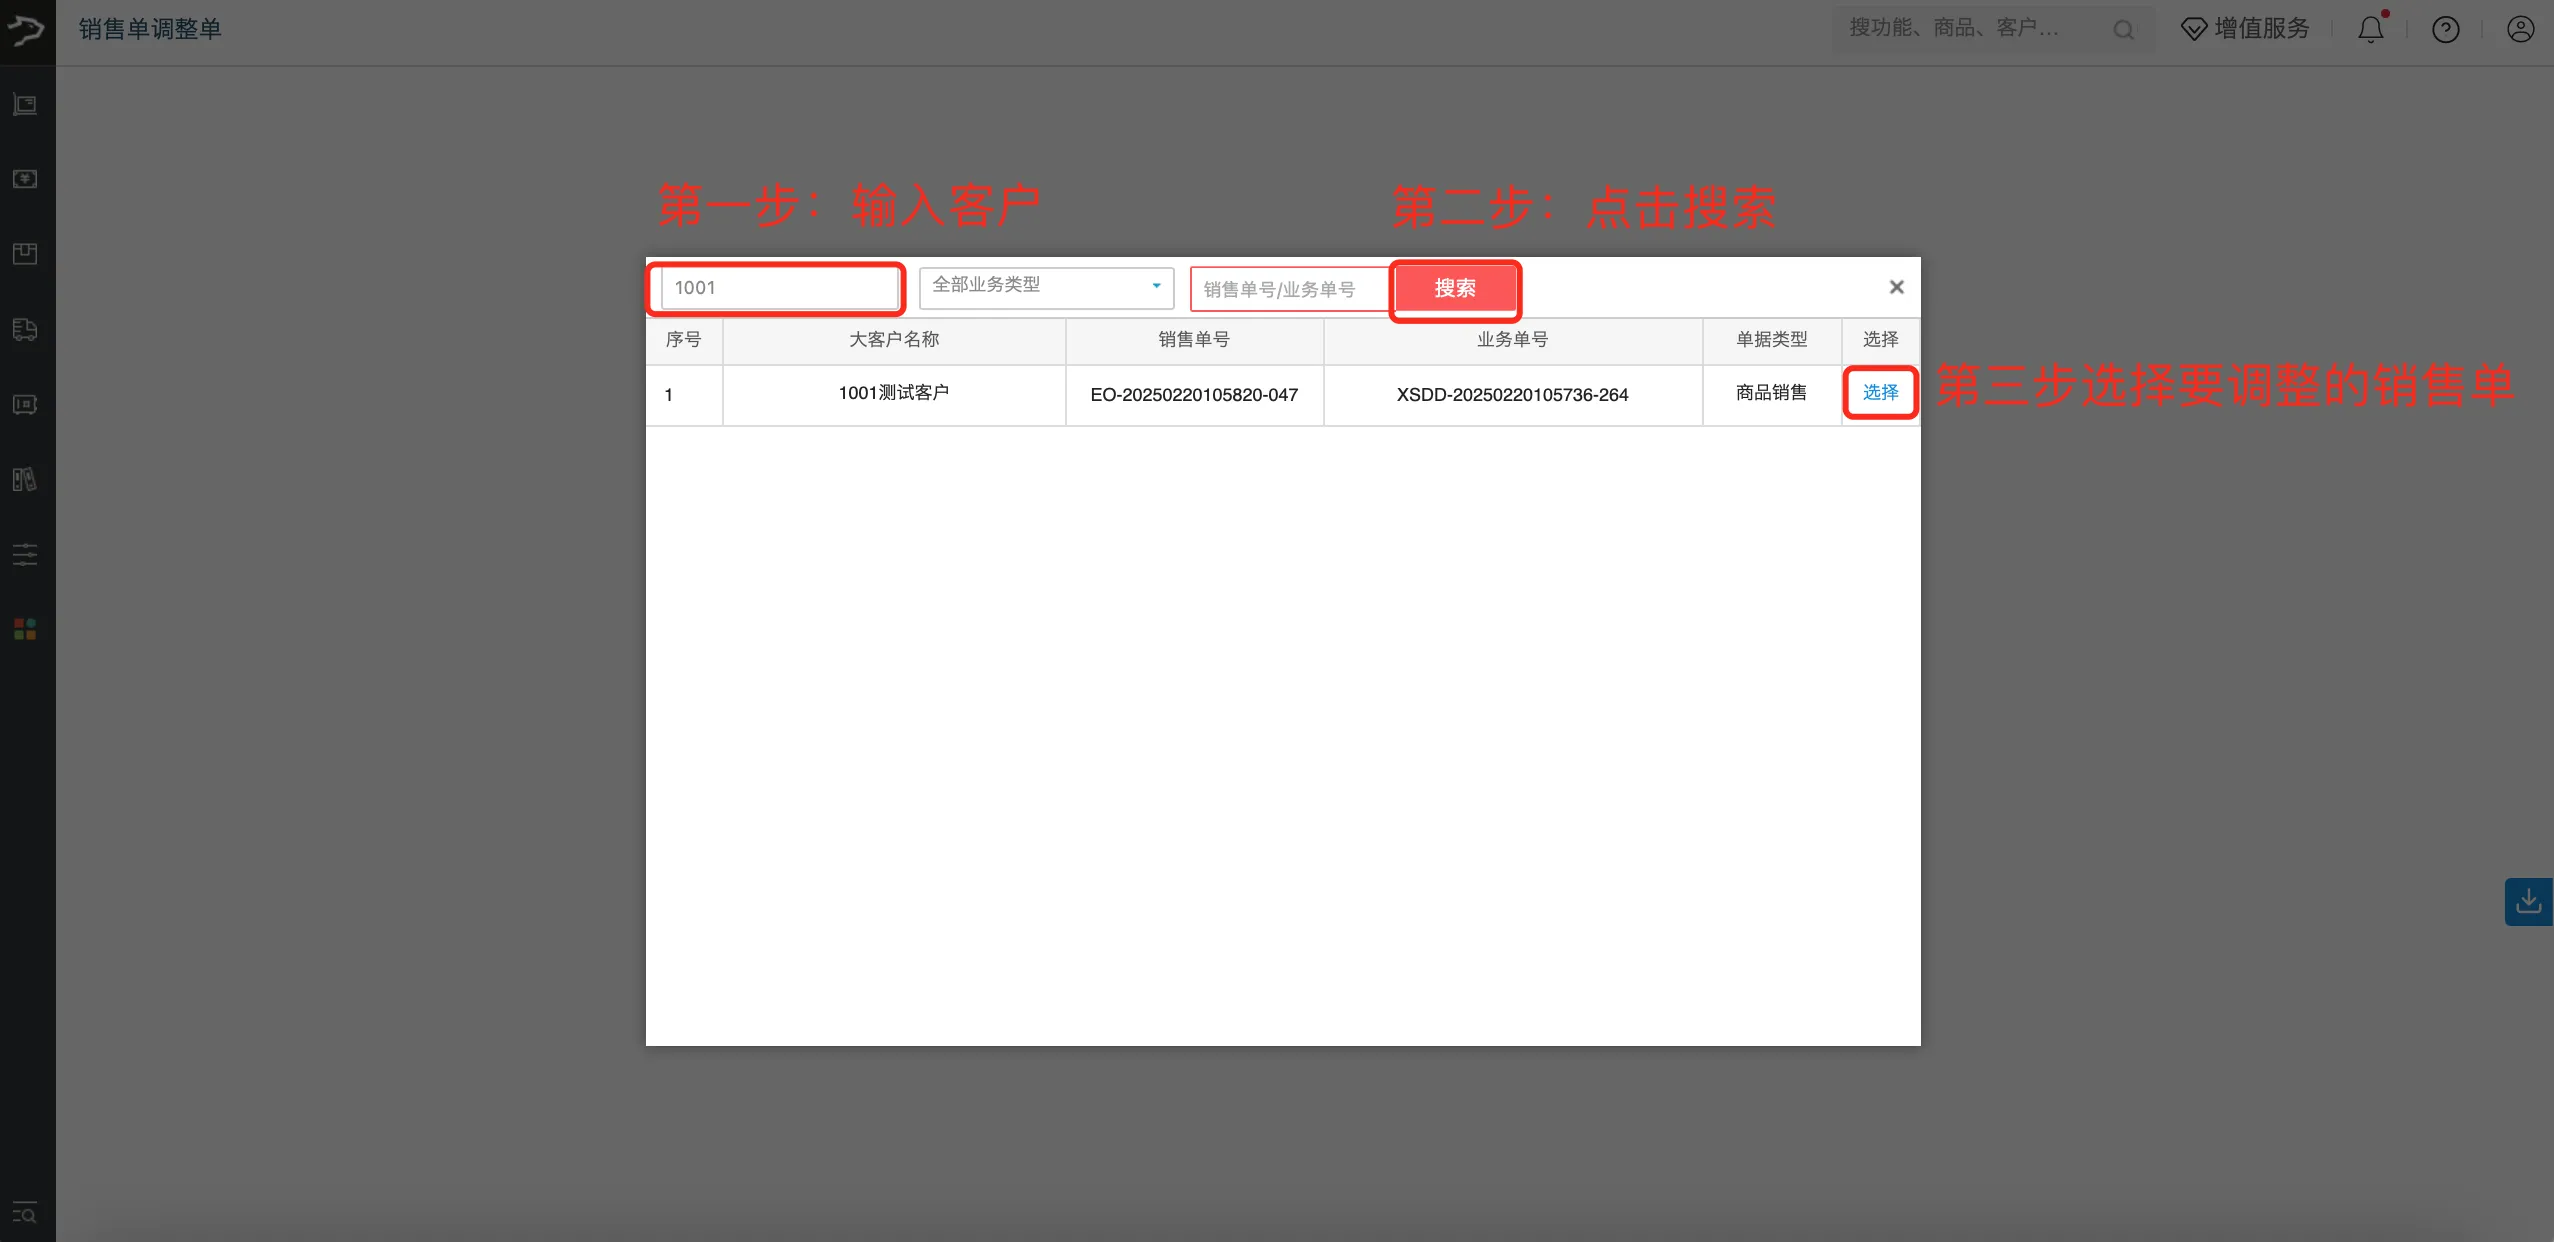
Task: Open the 增值服务 menu item
Action: point(2246,29)
